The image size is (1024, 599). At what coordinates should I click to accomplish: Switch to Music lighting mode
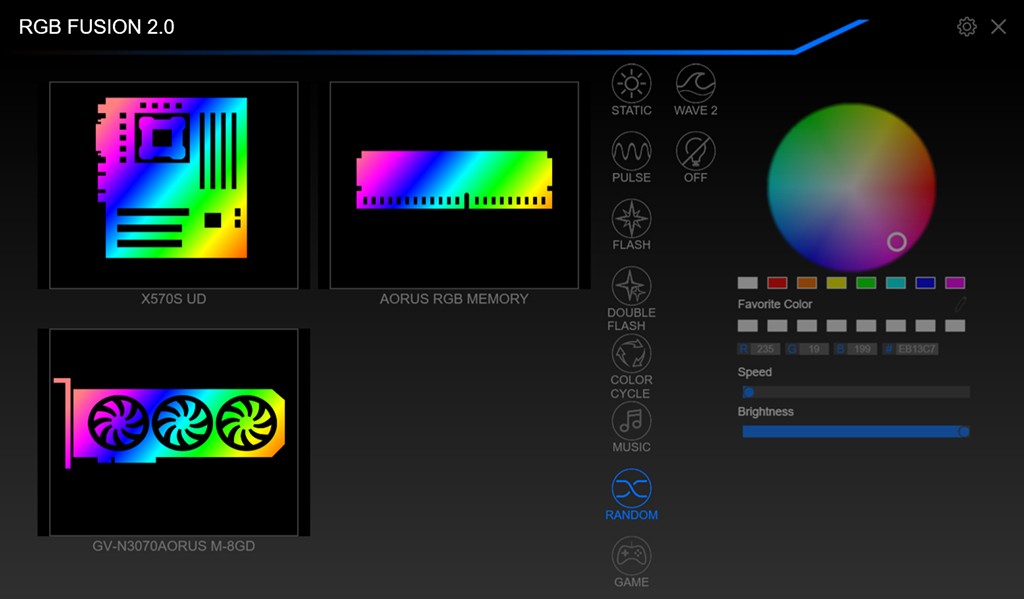(631, 421)
